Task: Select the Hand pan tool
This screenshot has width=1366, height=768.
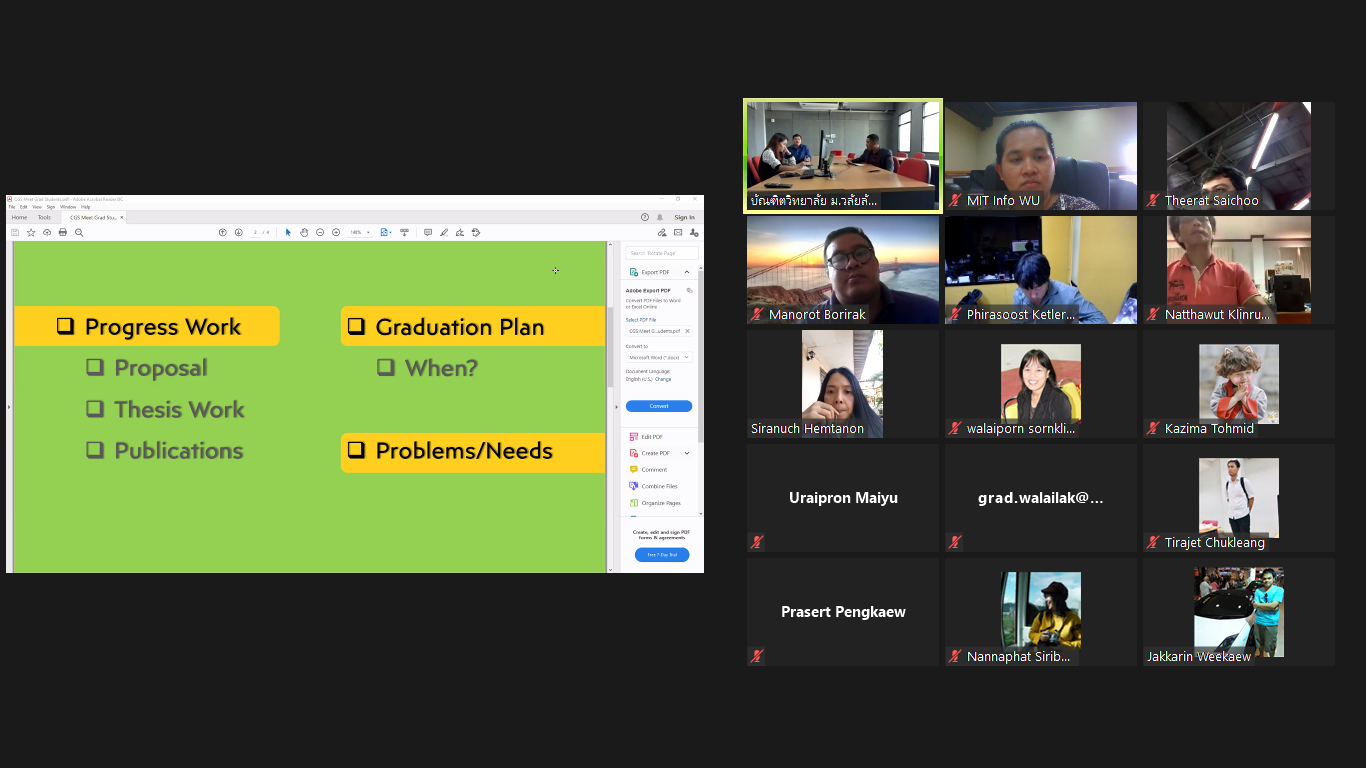Action: (x=304, y=232)
